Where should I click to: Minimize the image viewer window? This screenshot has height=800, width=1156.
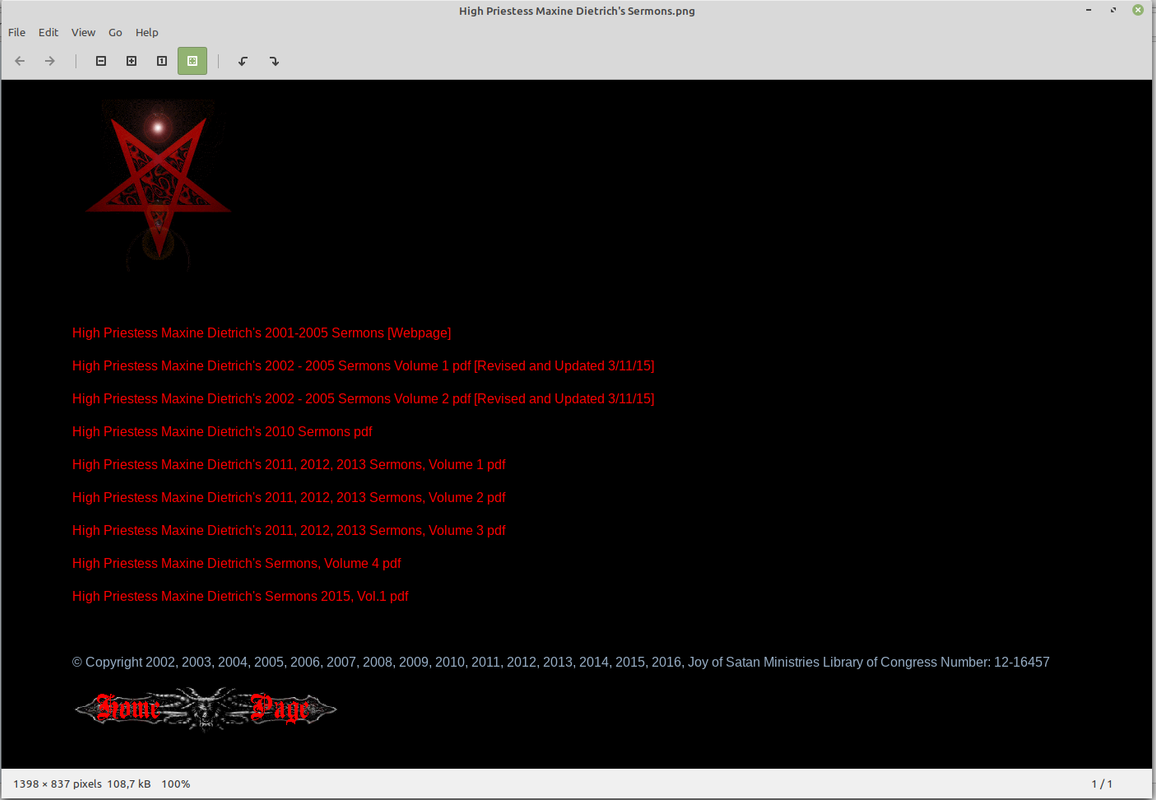tap(1089, 10)
